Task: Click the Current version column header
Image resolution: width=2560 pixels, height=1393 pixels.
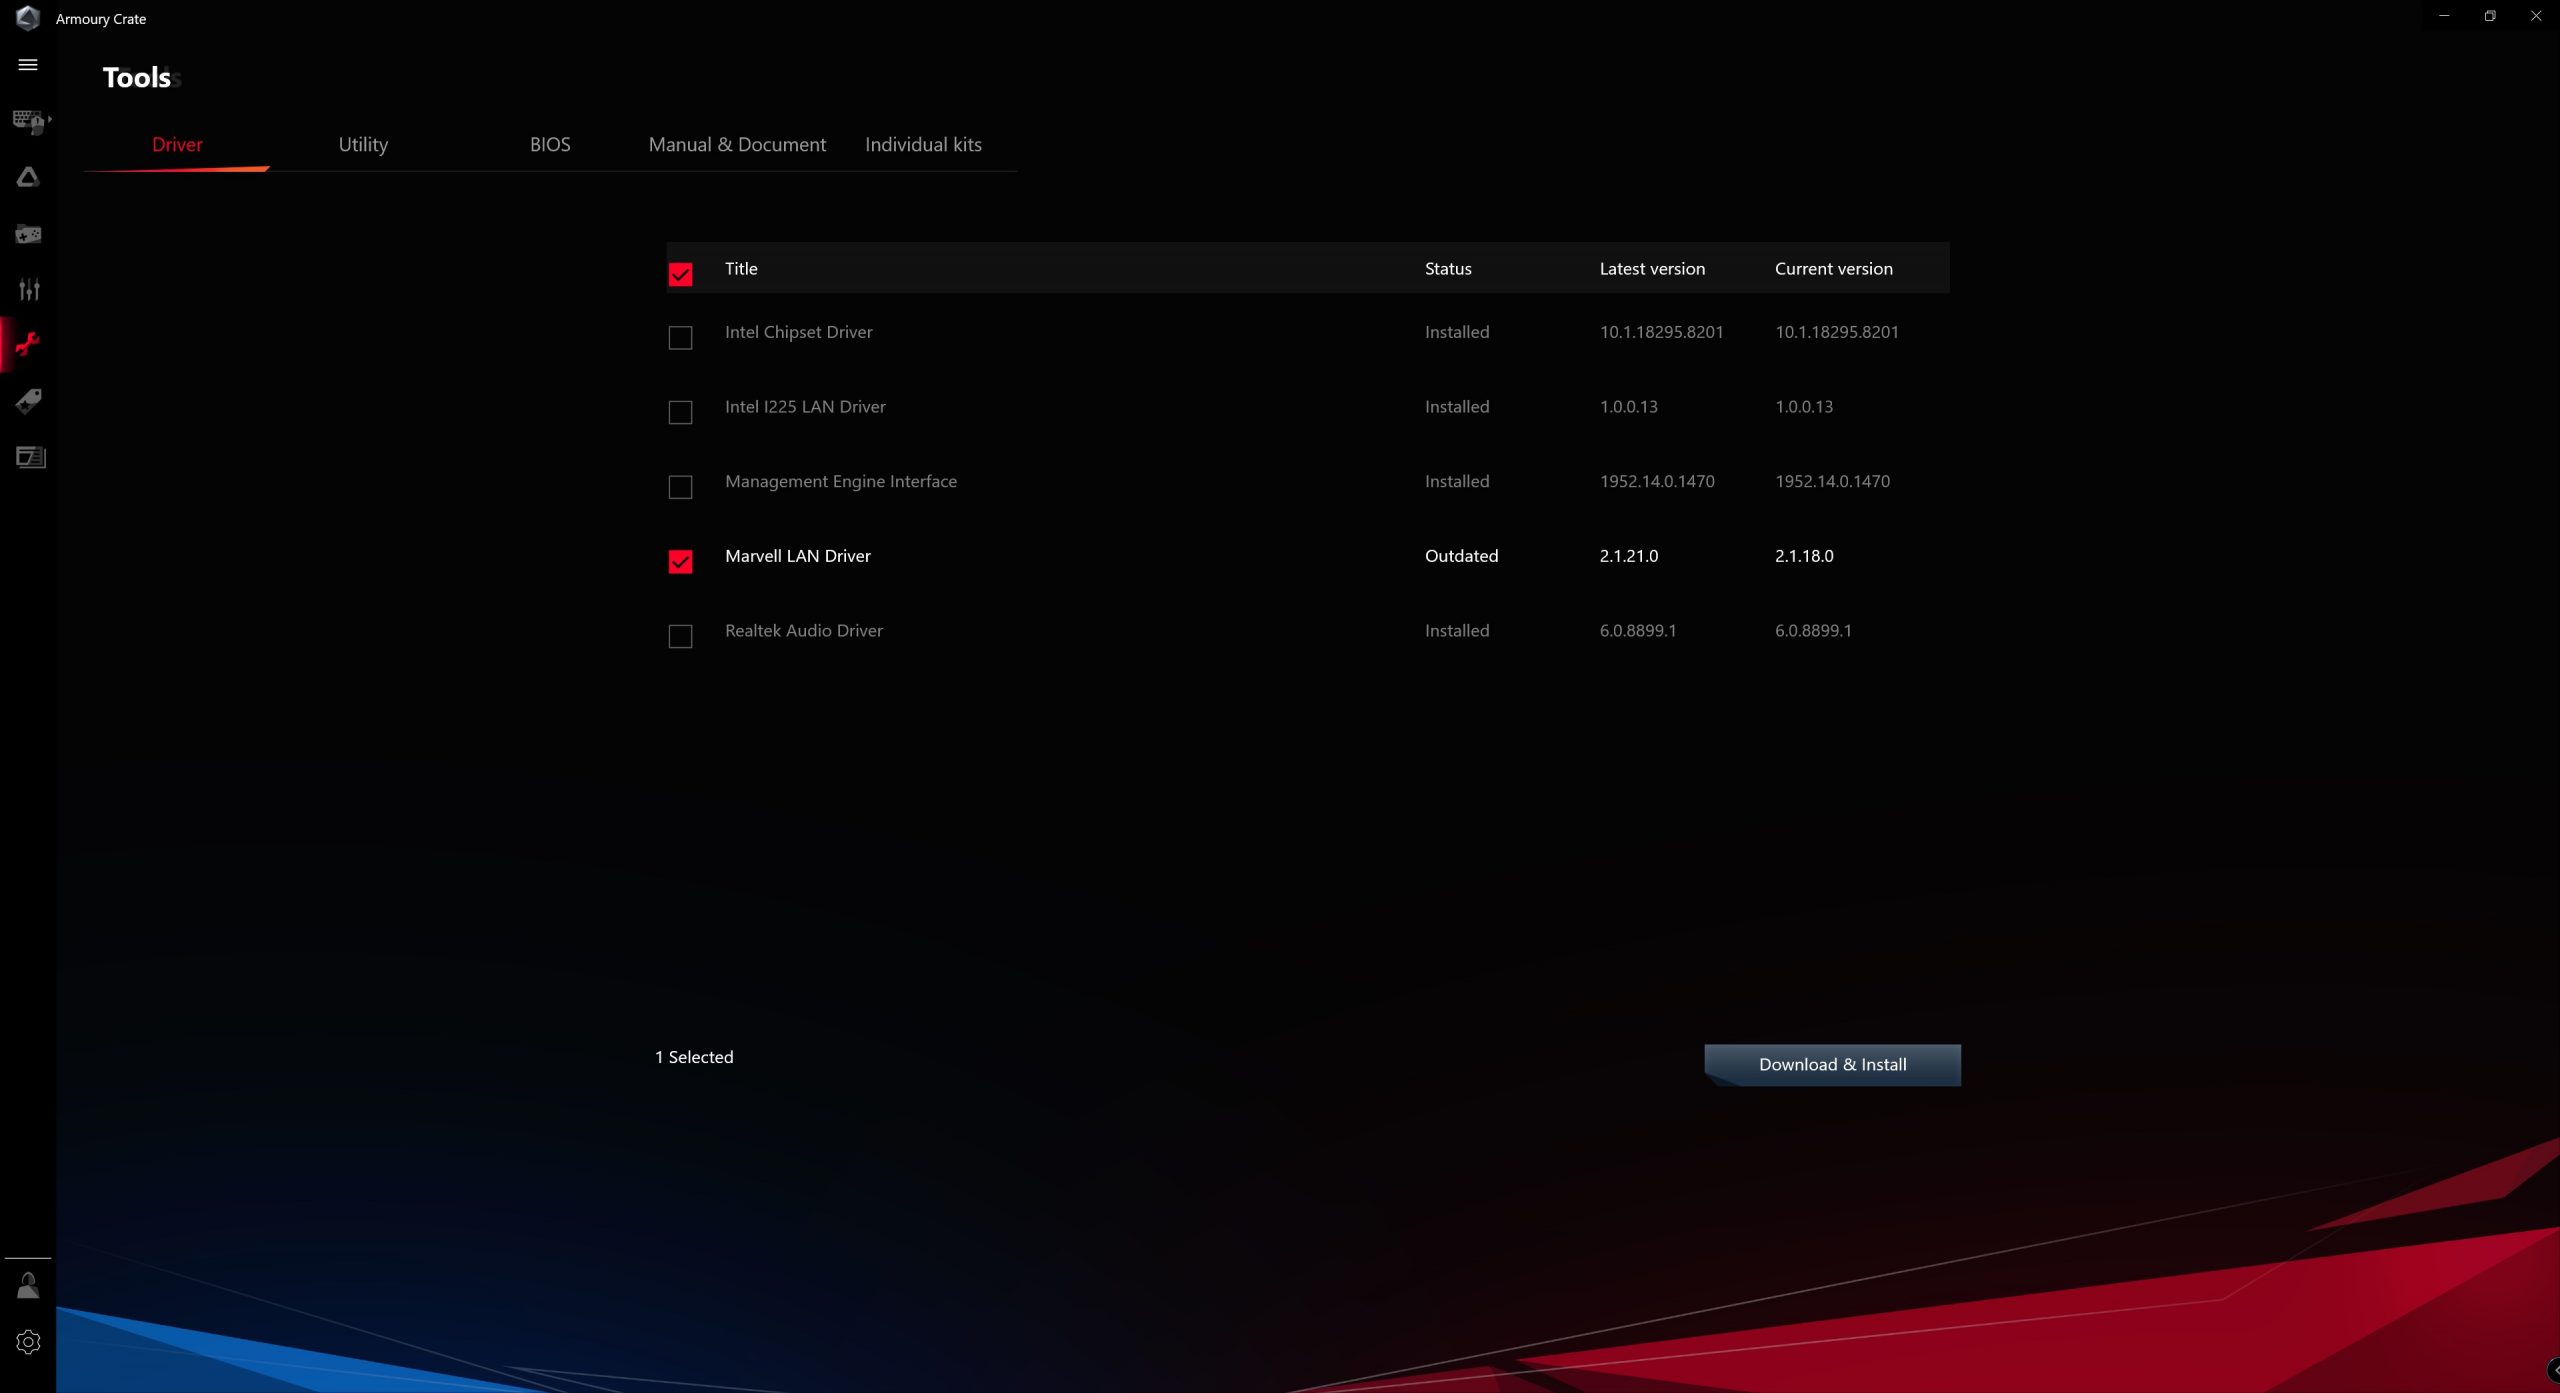Action: [1833, 269]
